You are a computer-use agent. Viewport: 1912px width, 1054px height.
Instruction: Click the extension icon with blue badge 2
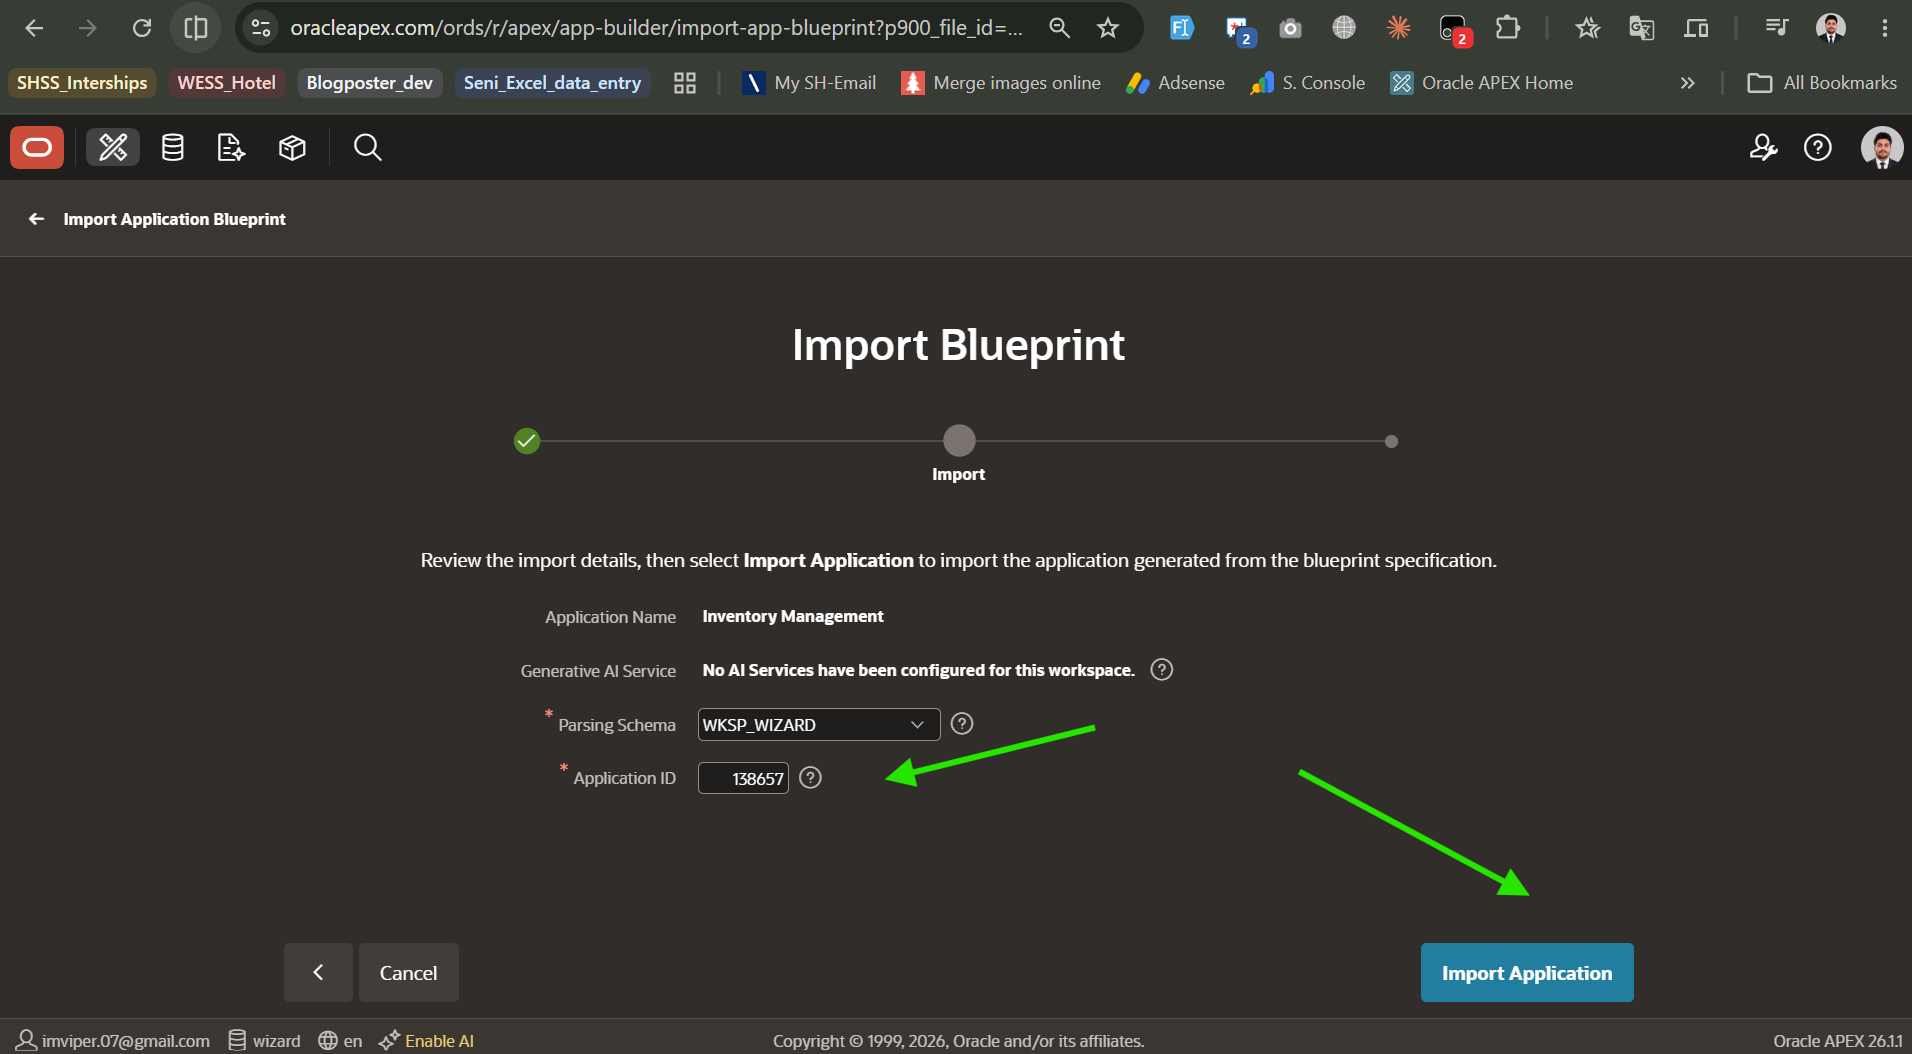point(1239,30)
